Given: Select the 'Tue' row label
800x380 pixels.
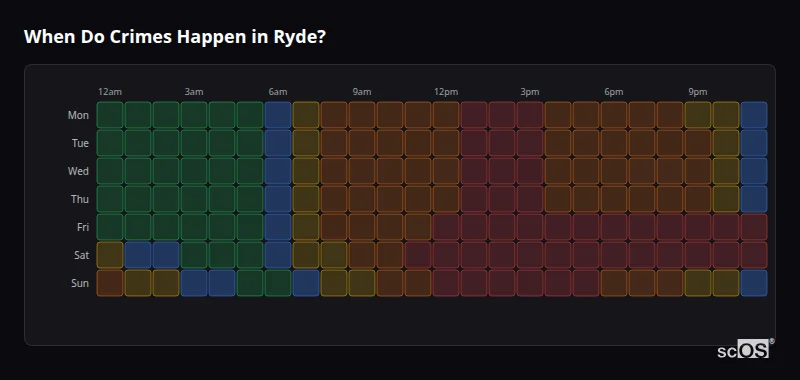Looking at the screenshot, I should [x=80, y=143].
